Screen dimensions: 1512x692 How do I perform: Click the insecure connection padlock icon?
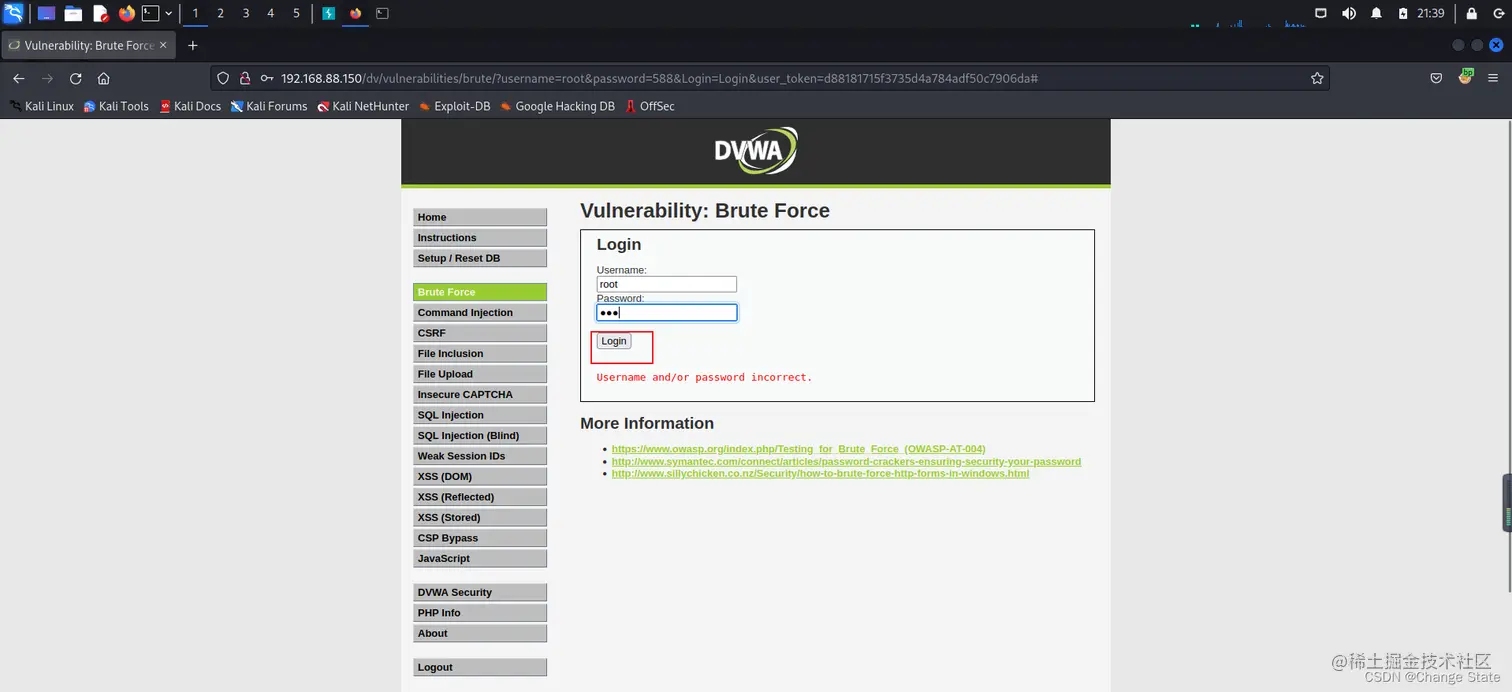(244, 78)
